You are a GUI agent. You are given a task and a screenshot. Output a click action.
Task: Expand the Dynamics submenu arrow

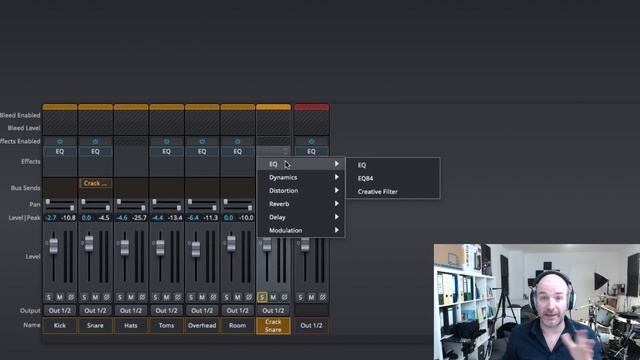337,177
